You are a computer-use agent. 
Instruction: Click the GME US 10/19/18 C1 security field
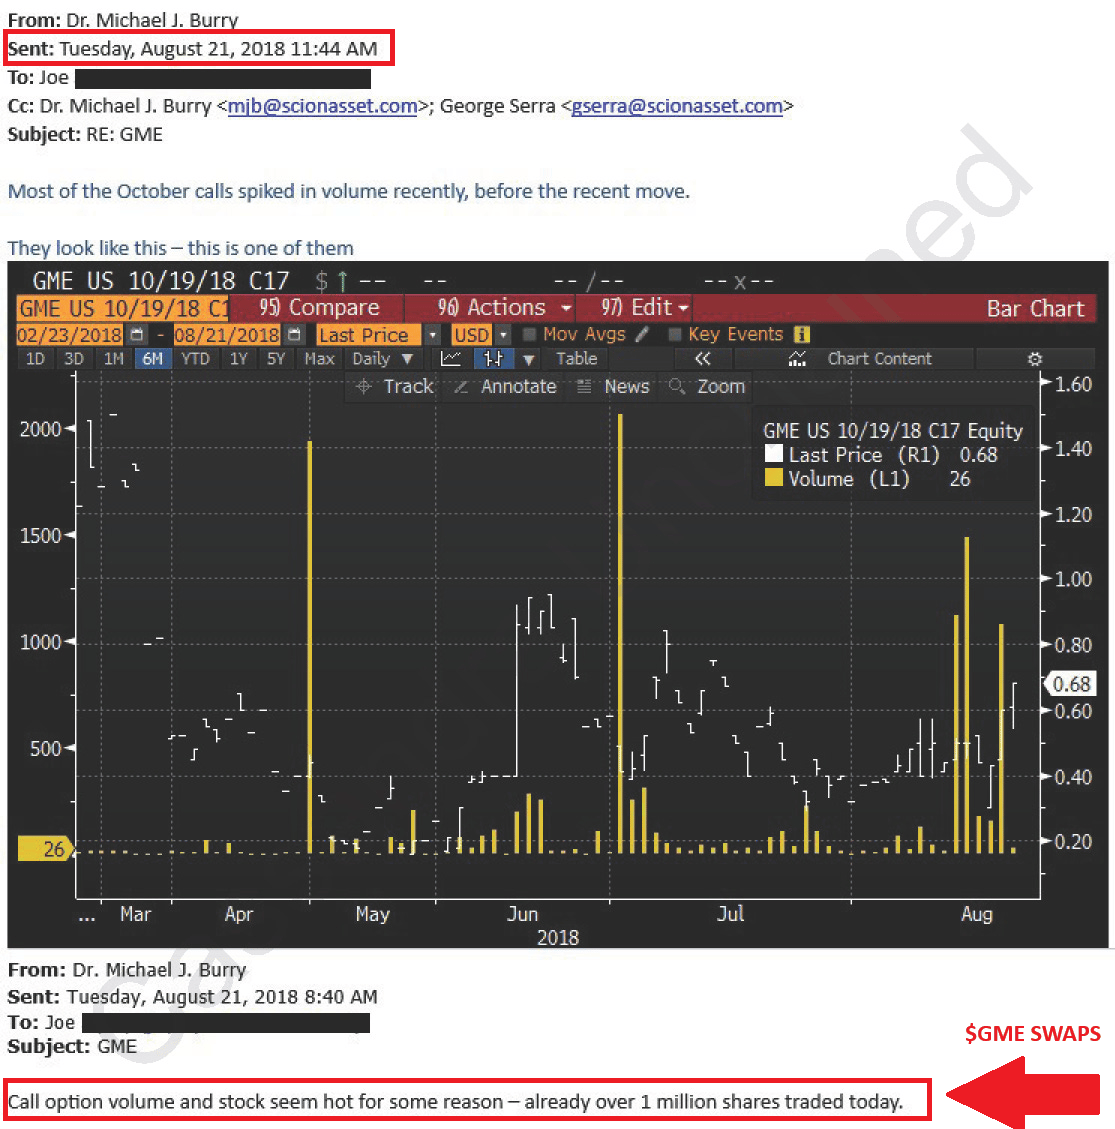[x=123, y=309]
